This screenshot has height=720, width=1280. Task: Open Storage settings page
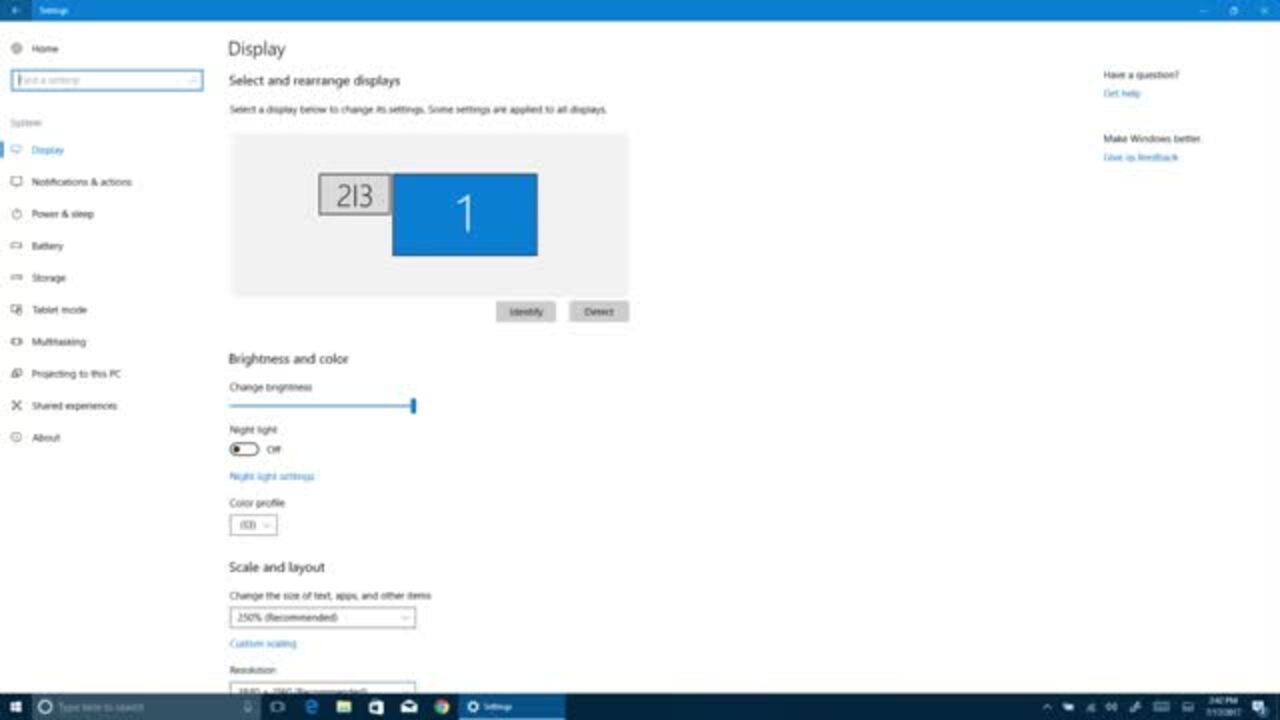coord(48,278)
